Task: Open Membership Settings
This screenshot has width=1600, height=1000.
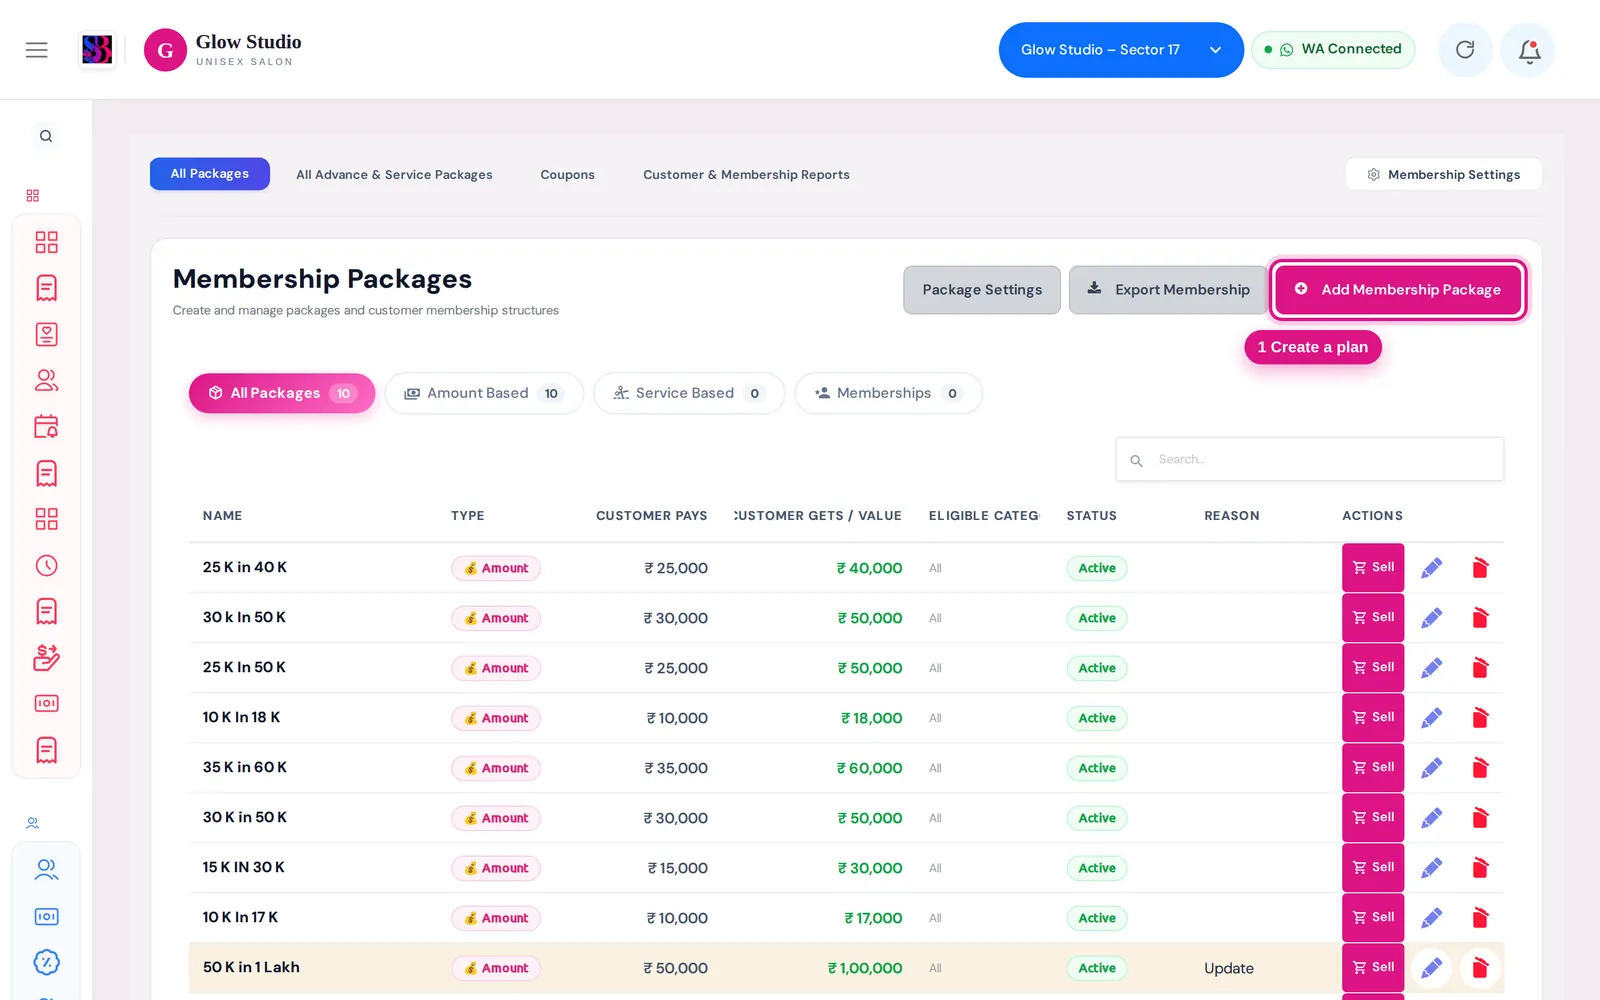Action: coord(1443,174)
